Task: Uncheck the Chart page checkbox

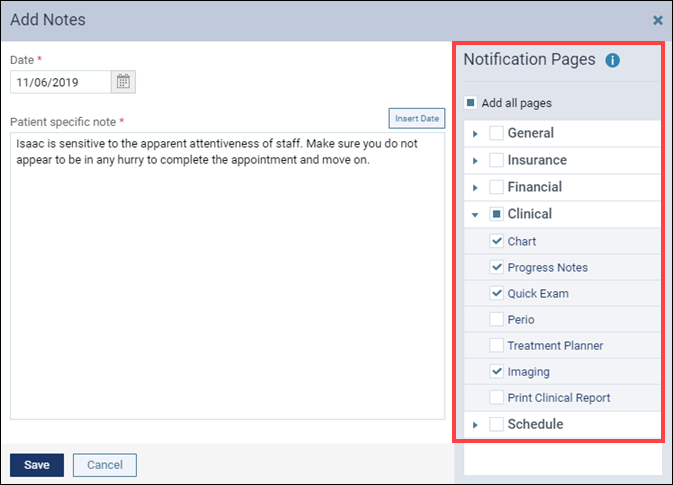Action: (497, 241)
